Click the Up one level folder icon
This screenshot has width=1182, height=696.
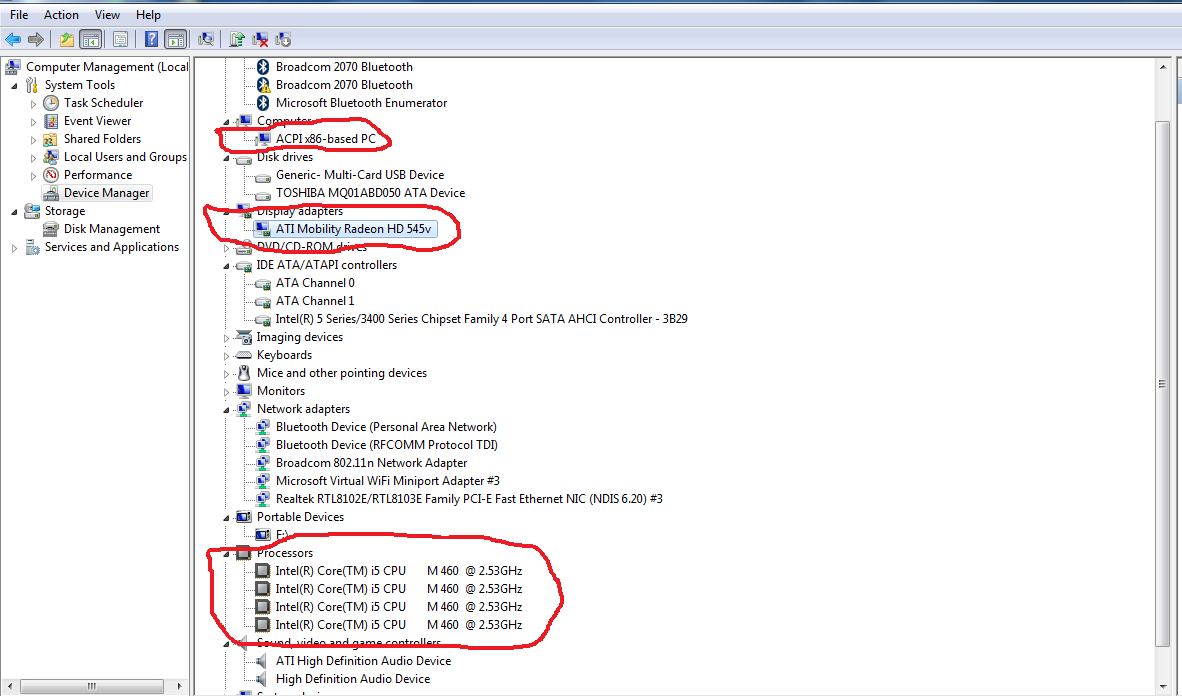66,39
